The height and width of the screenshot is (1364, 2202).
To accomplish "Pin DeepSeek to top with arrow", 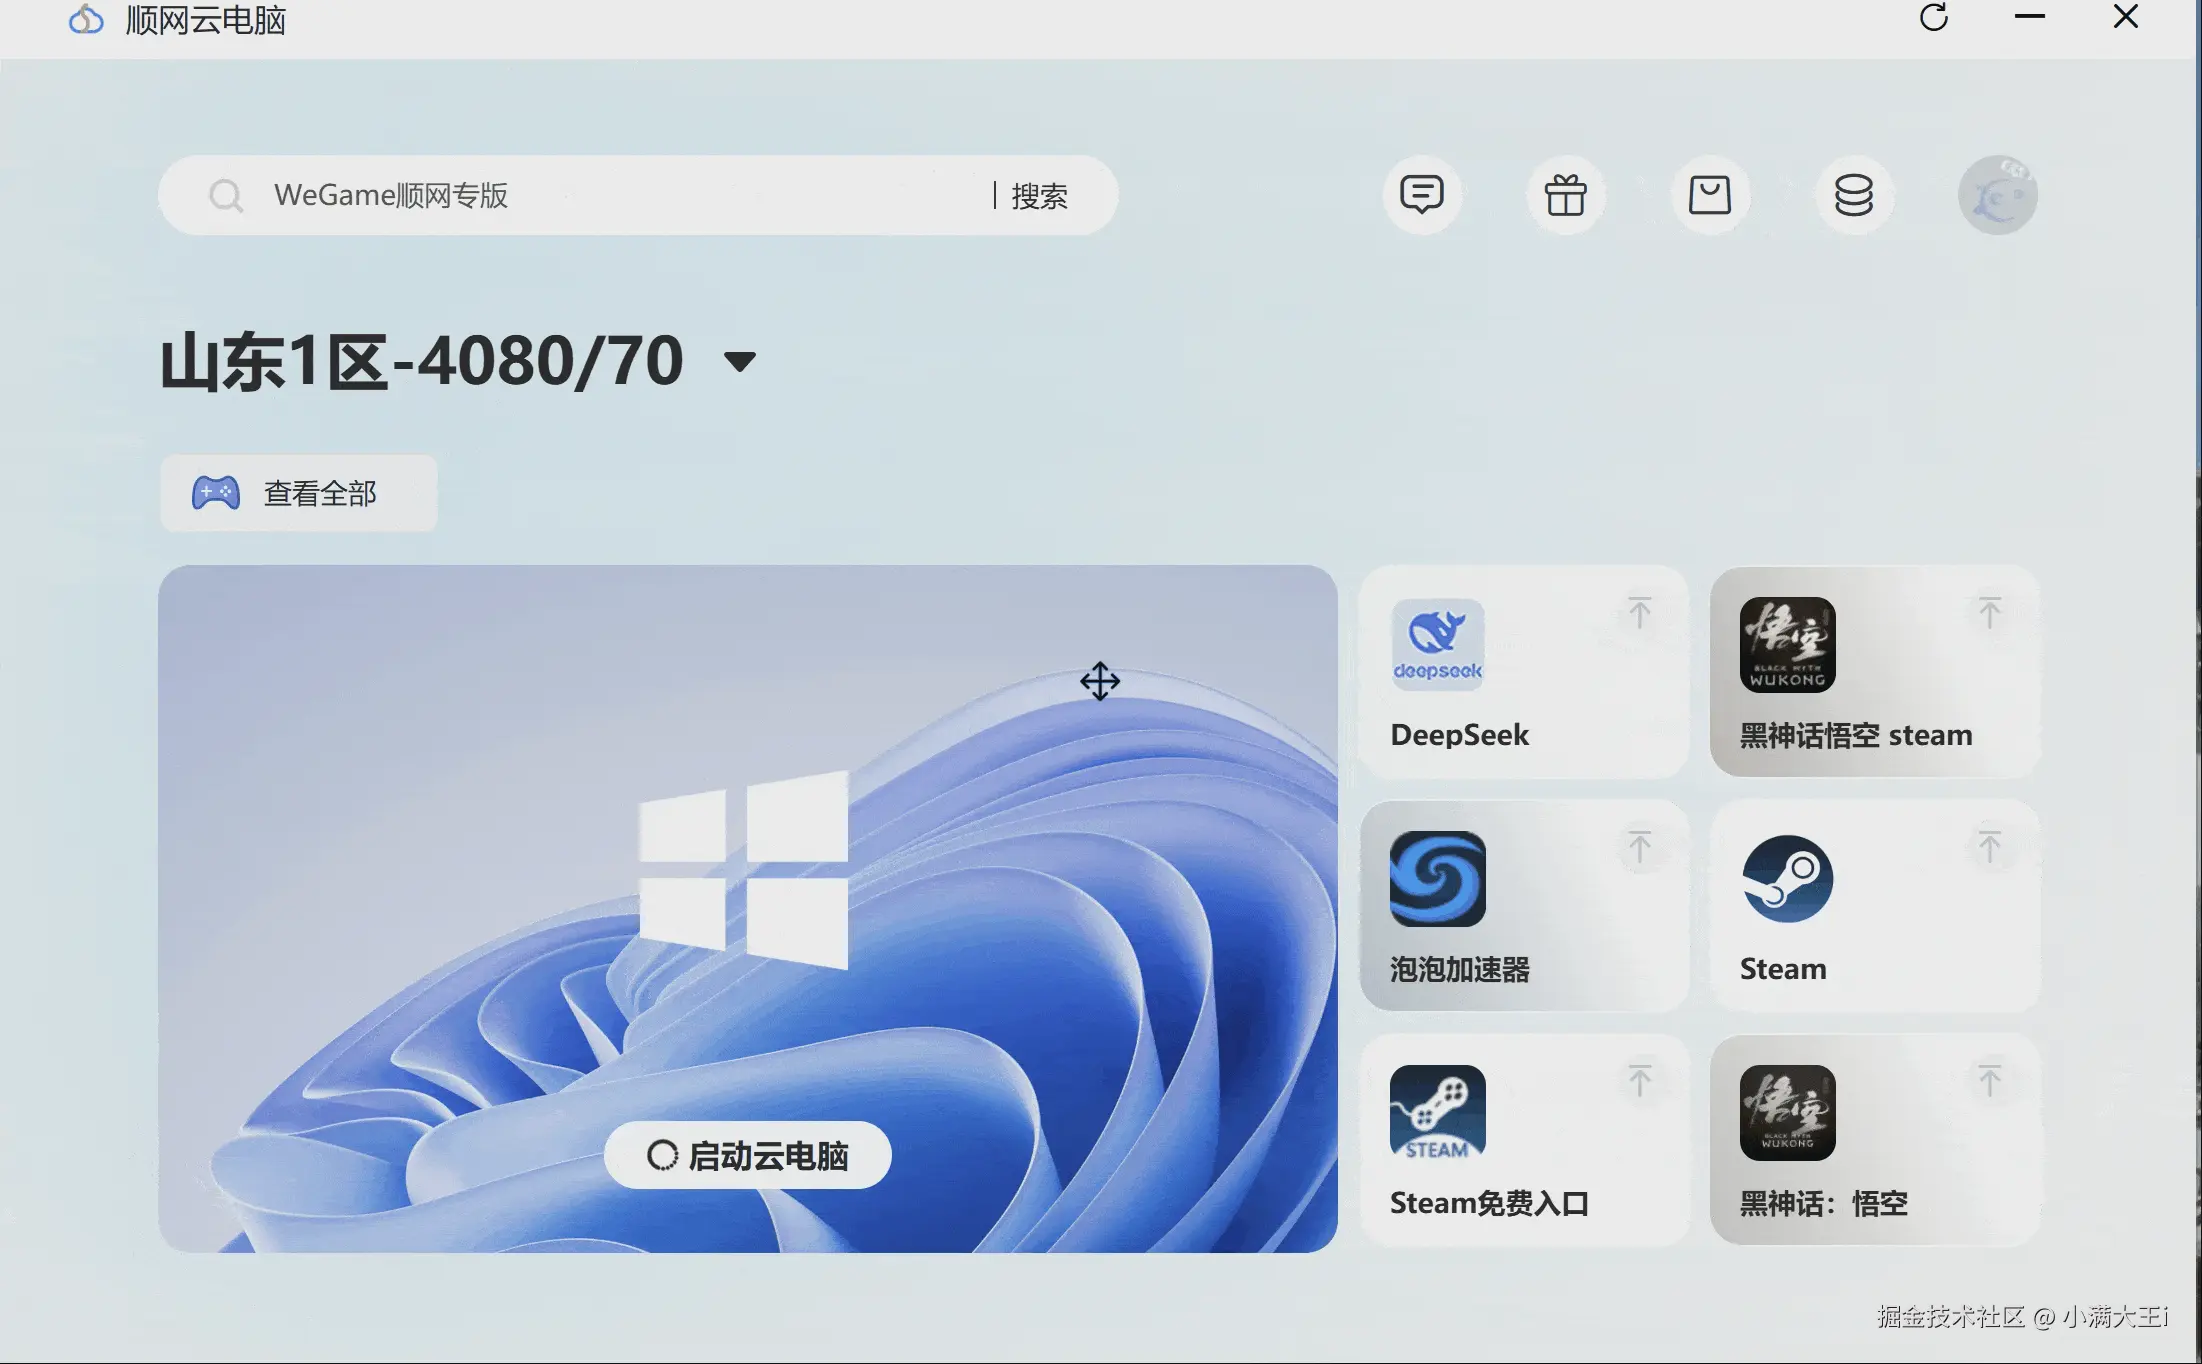I will [1639, 613].
